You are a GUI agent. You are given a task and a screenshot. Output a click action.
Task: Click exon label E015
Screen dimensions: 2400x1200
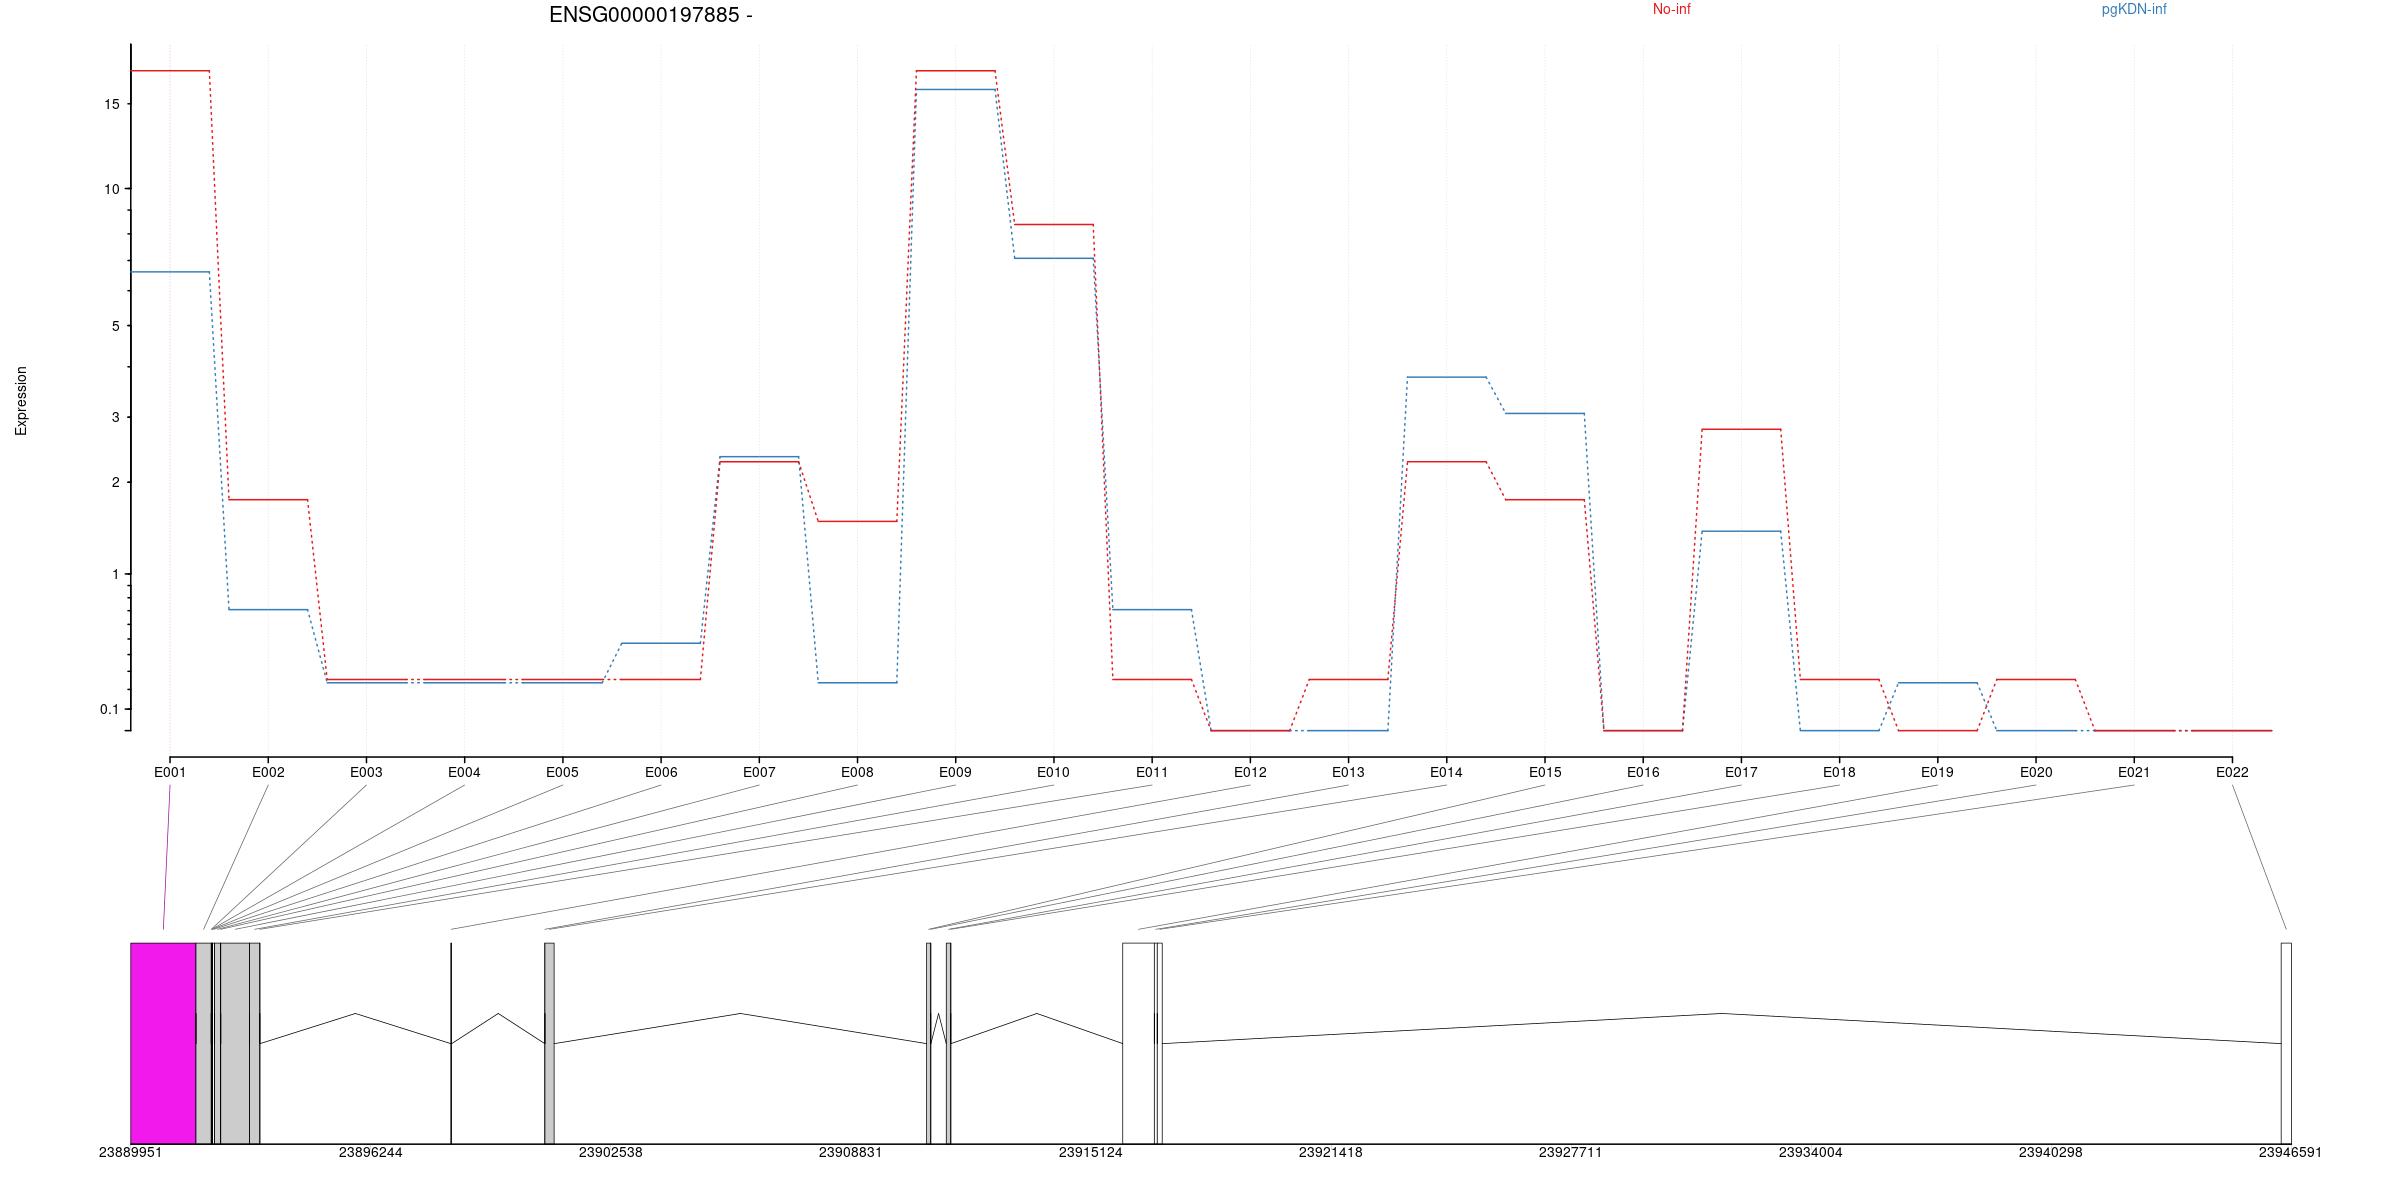click(1545, 772)
